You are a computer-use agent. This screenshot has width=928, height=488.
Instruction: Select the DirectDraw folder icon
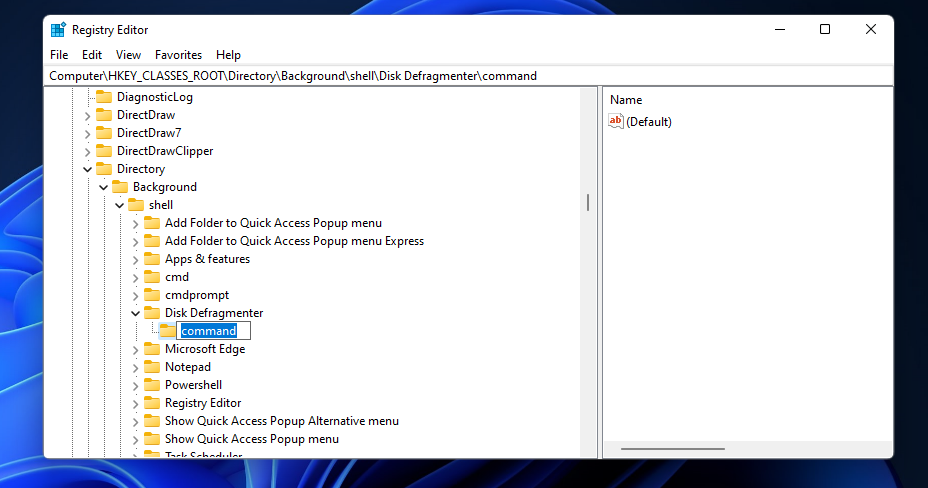[x=104, y=115]
